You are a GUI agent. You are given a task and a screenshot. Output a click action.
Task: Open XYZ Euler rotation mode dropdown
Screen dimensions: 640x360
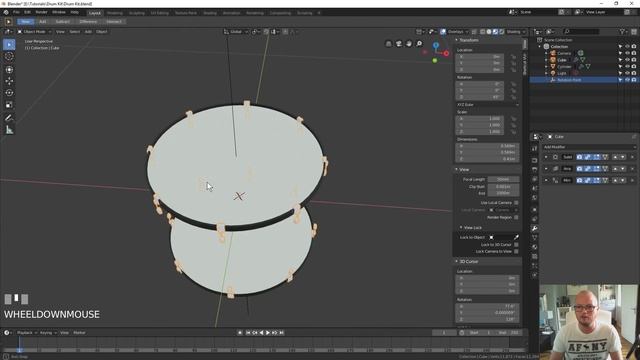click(x=487, y=105)
